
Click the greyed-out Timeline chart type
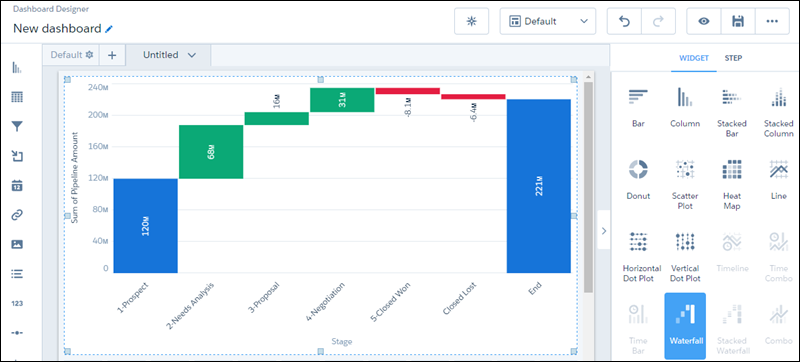[x=732, y=252]
